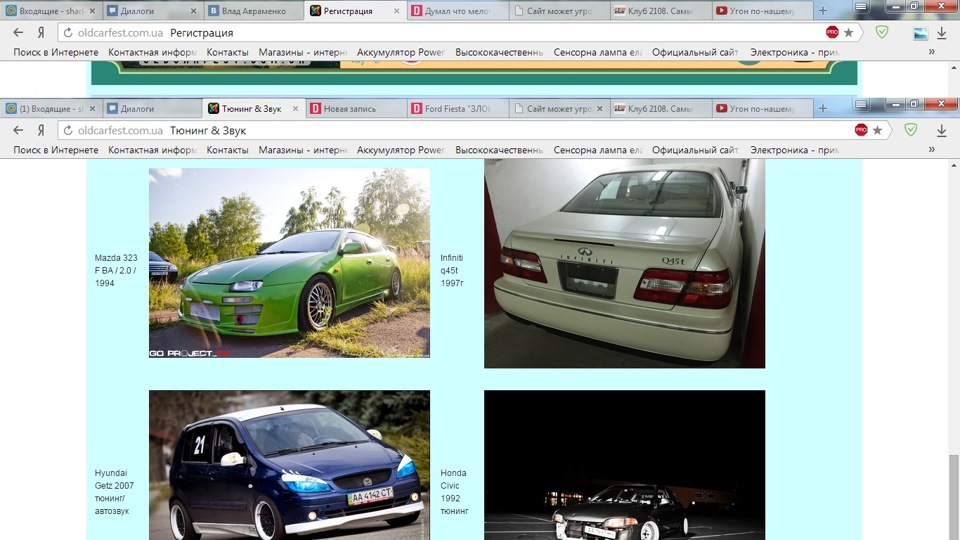Go back in lower Тюнинг & Звук window
This screenshot has height=540, width=960.
[x=18, y=130]
